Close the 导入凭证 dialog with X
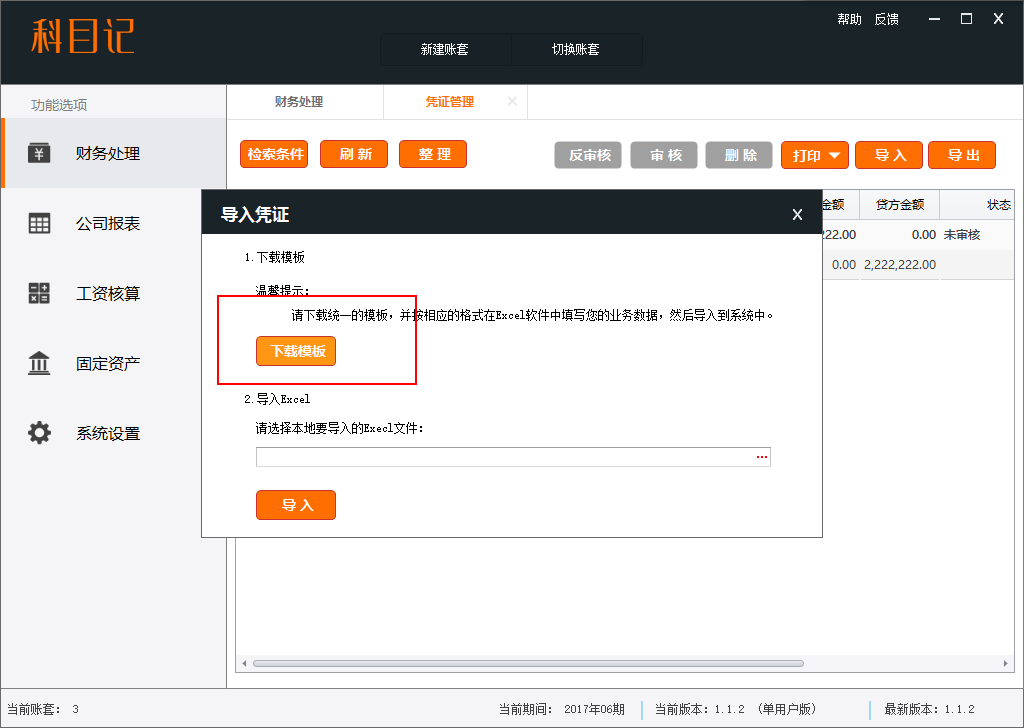Screen dimensions: 1024x728 point(797,214)
